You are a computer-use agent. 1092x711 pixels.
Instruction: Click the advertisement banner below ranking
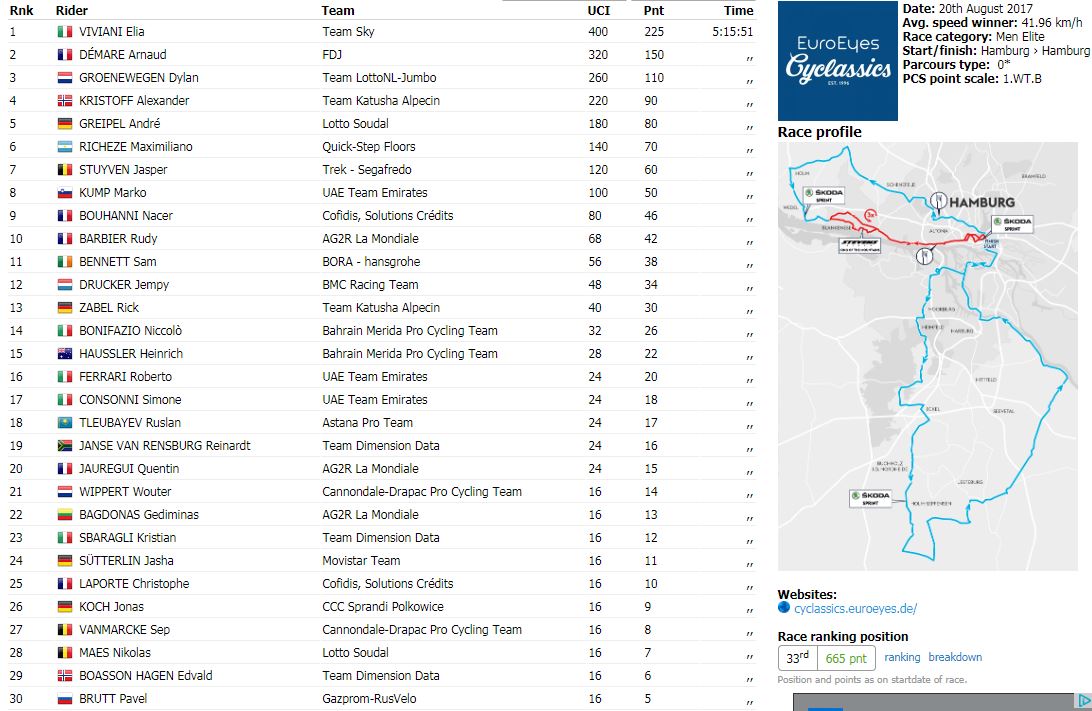pos(942,702)
